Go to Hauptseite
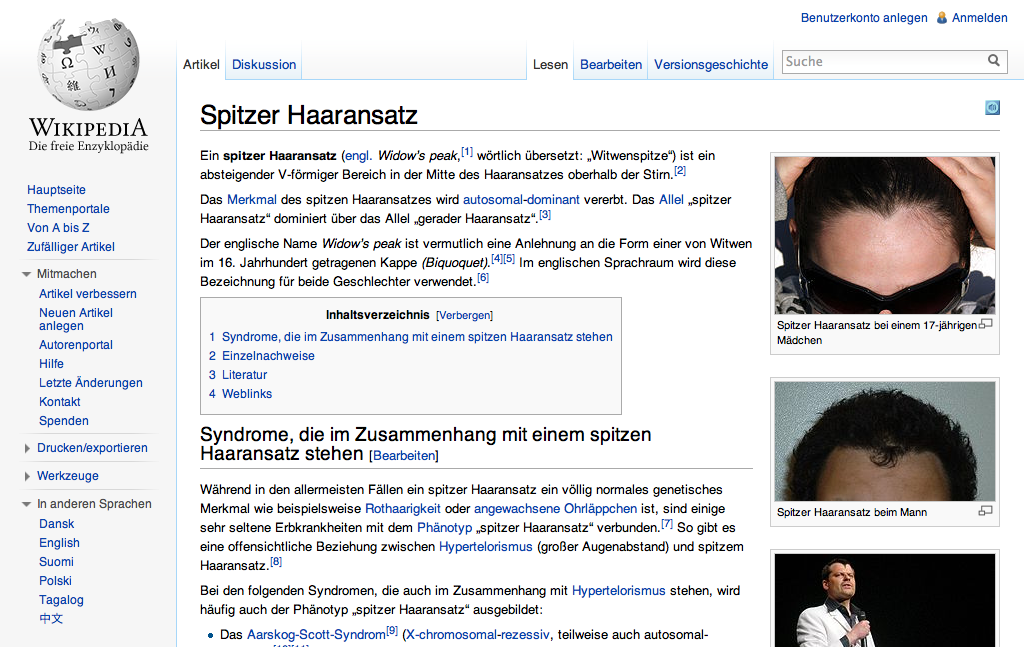Viewport: 1024px width, 647px height. pyautogui.click(x=56, y=190)
